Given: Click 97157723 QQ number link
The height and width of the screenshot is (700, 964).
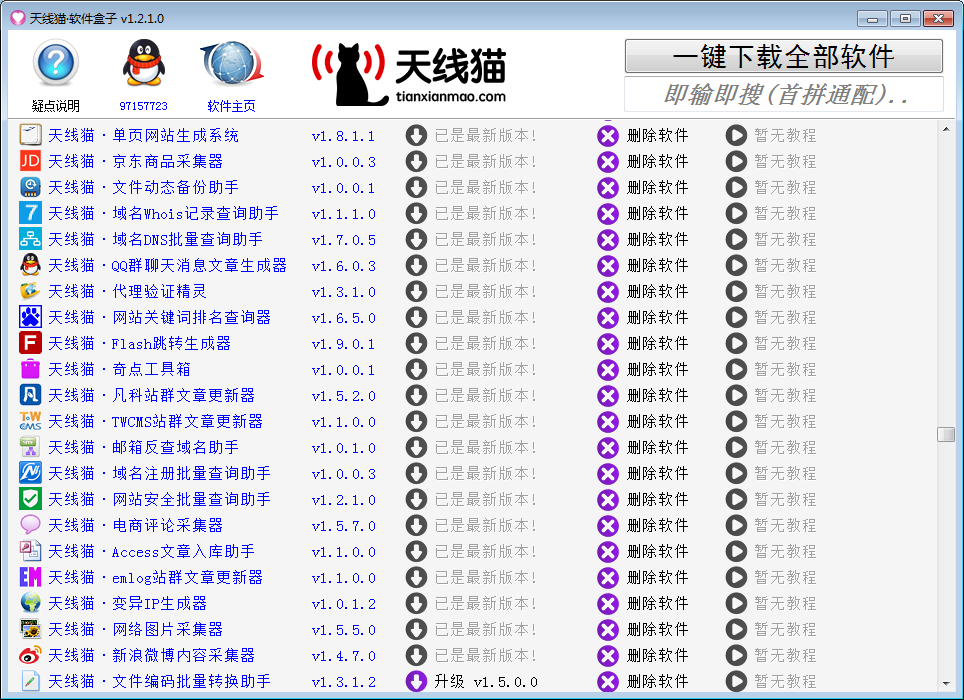Looking at the screenshot, I should [x=143, y=106].
